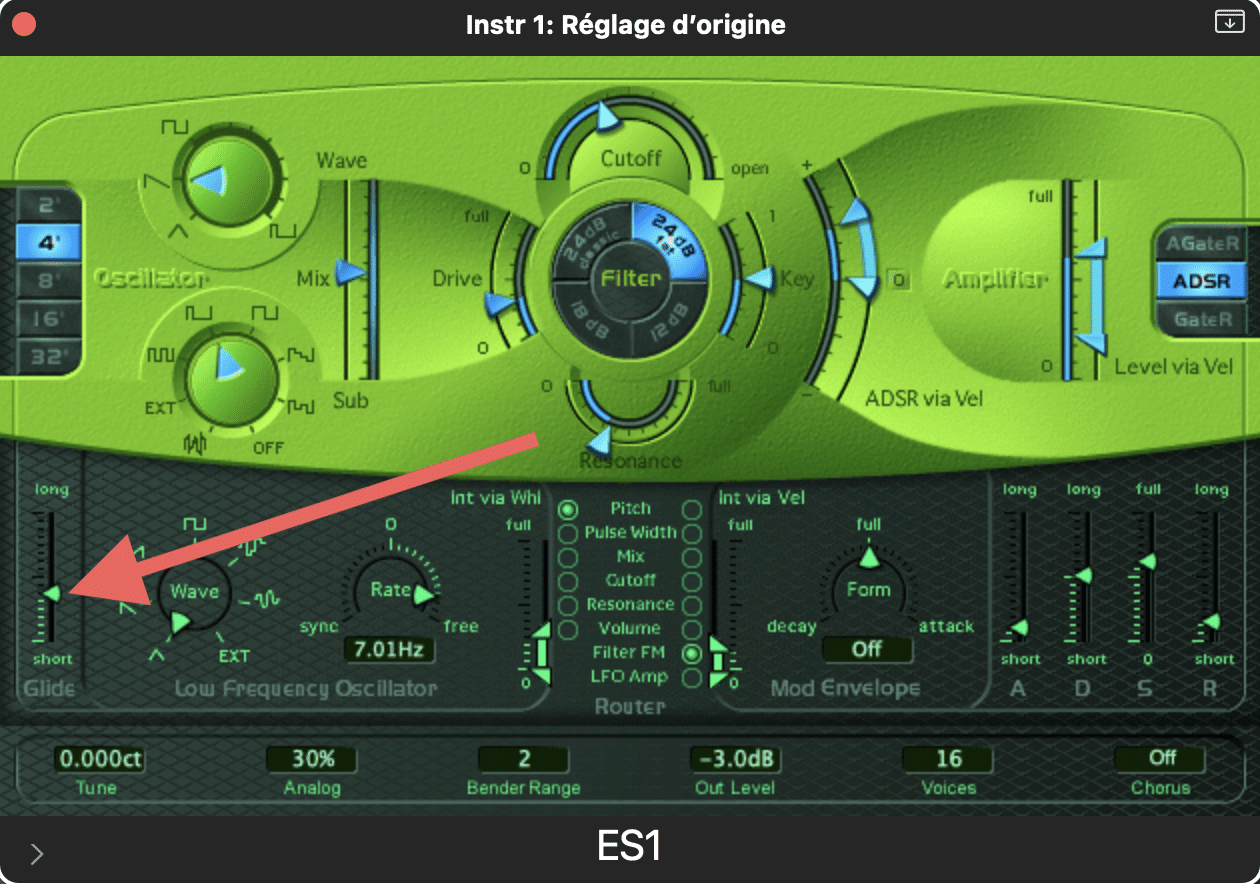Select the 16' oscillator octave button

pos(49,319)
